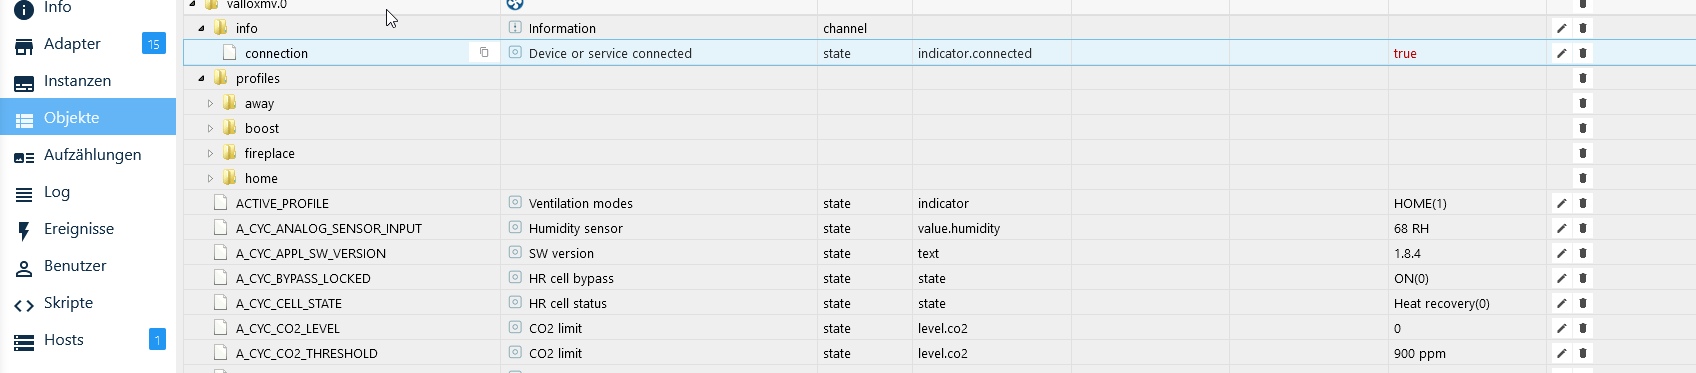The image size is (1696, 373).
Task: Copy the connection object ID
Action: (484, 52)
